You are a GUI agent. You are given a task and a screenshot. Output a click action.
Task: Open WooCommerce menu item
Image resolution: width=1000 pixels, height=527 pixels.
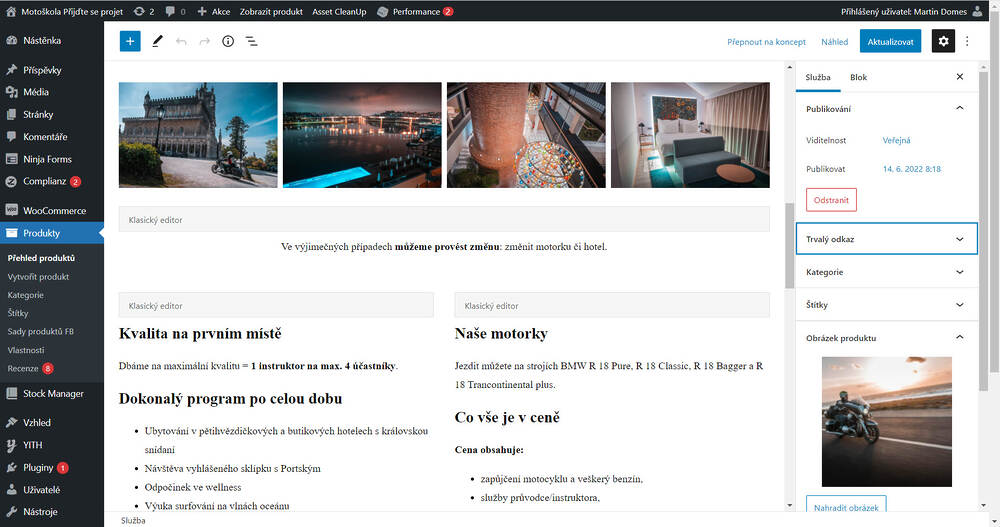52,211
